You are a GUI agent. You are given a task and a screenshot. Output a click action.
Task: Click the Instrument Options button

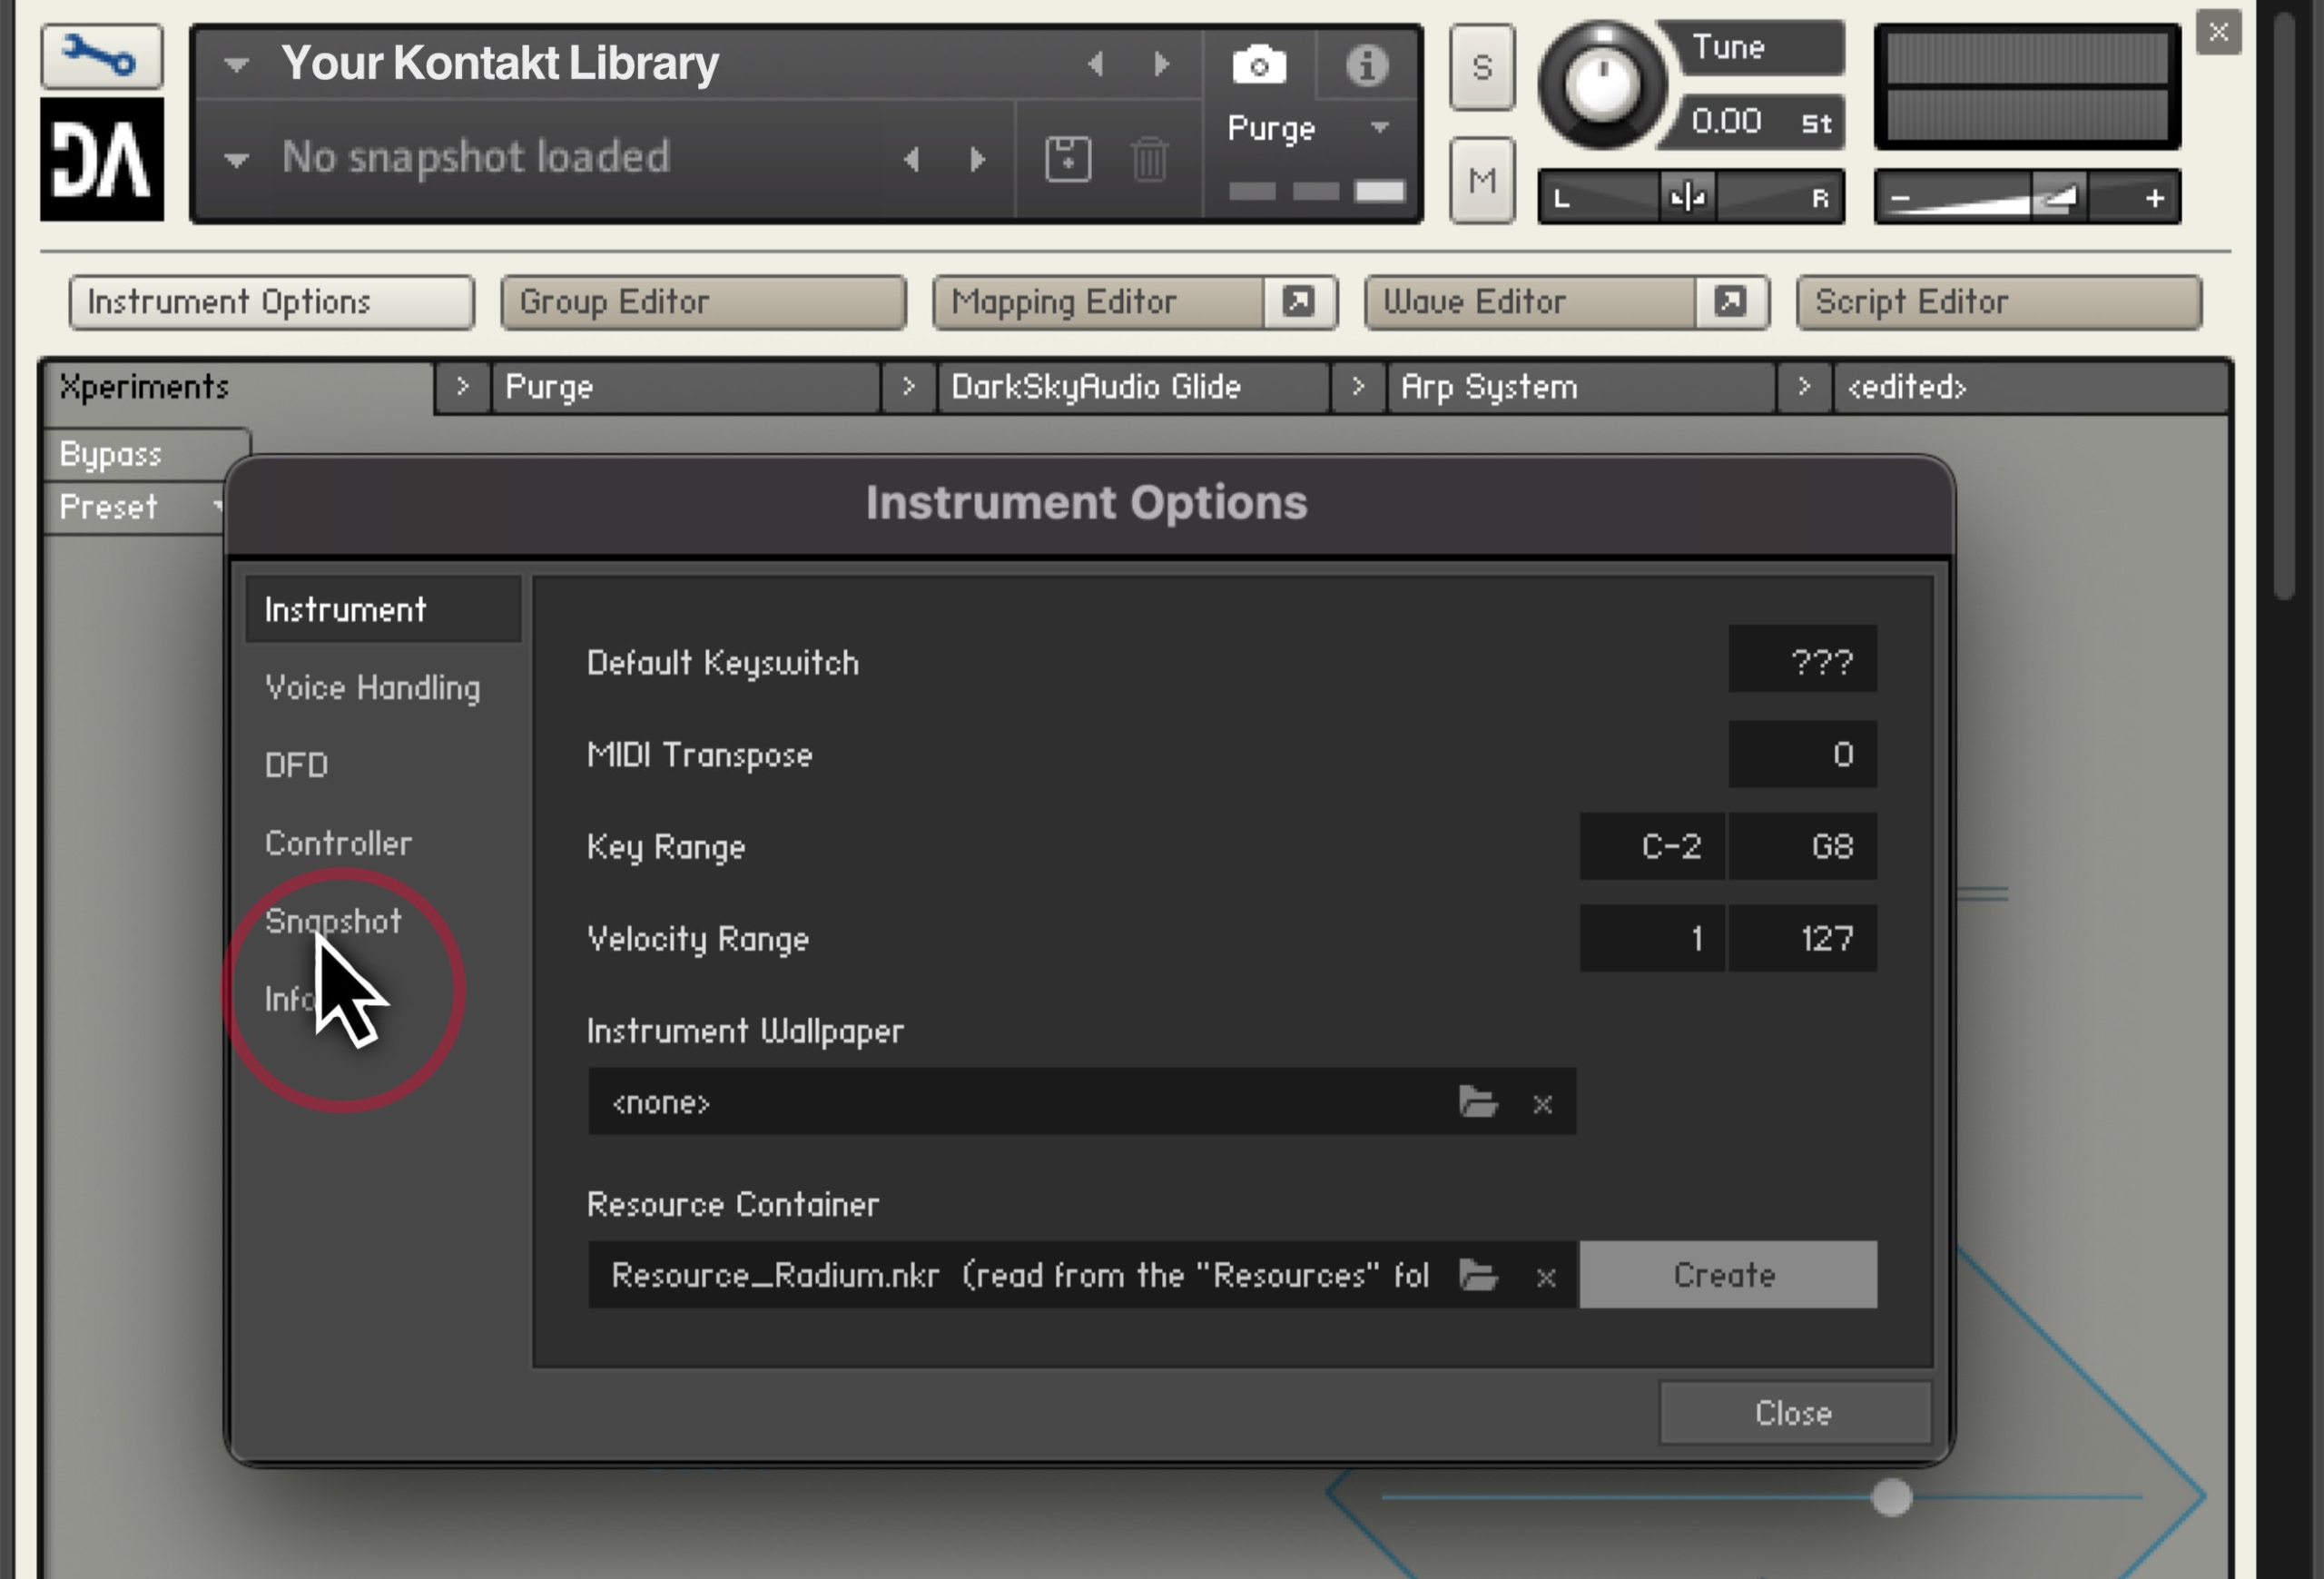(x=271, y=302)
